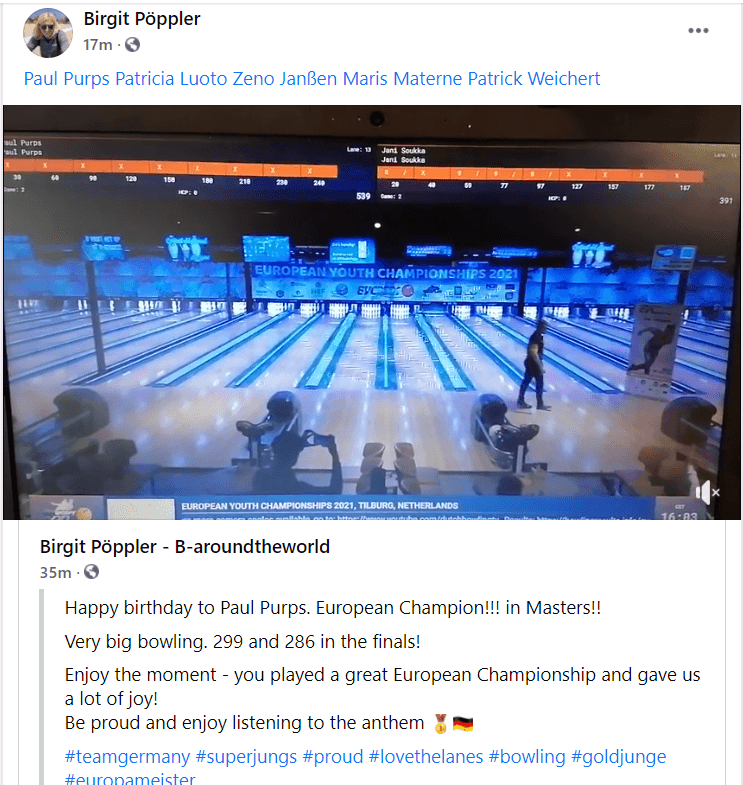
Task: Play the bowling championship video
Action: (372, 312)
